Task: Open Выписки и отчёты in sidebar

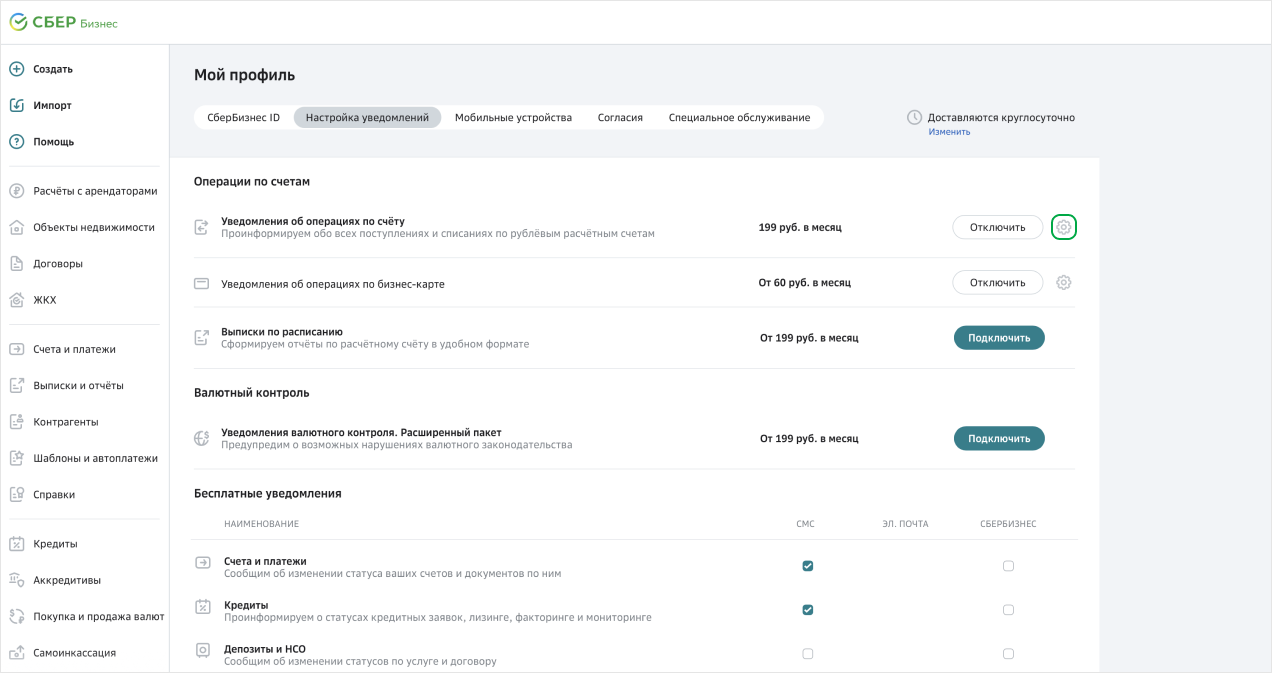Action: [78, 385]
